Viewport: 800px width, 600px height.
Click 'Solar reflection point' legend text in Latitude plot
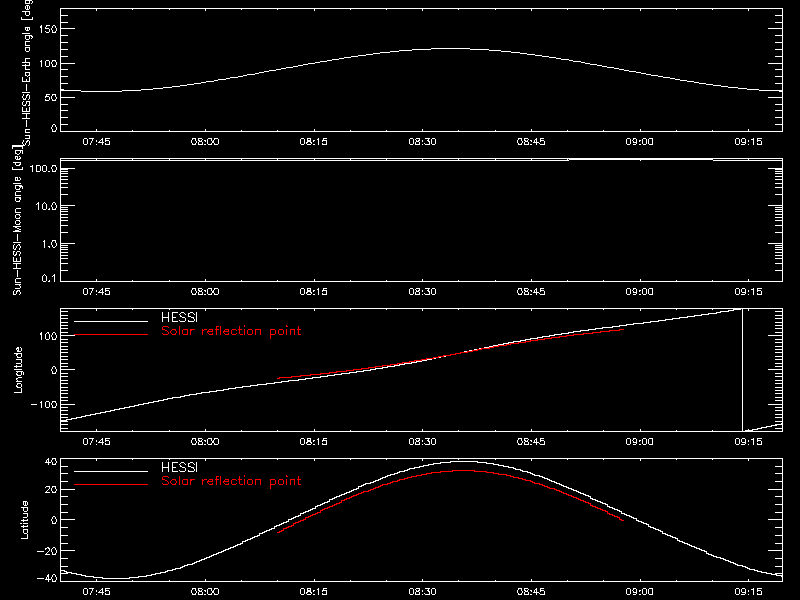click(231, 481)
